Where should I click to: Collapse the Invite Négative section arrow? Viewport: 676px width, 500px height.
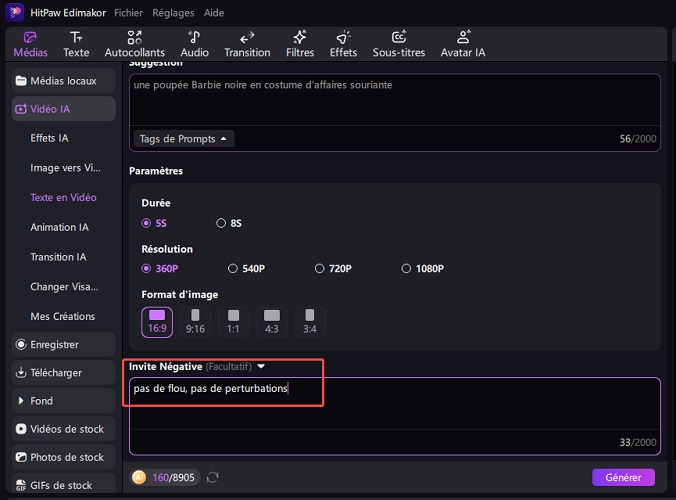click(261, 367)
